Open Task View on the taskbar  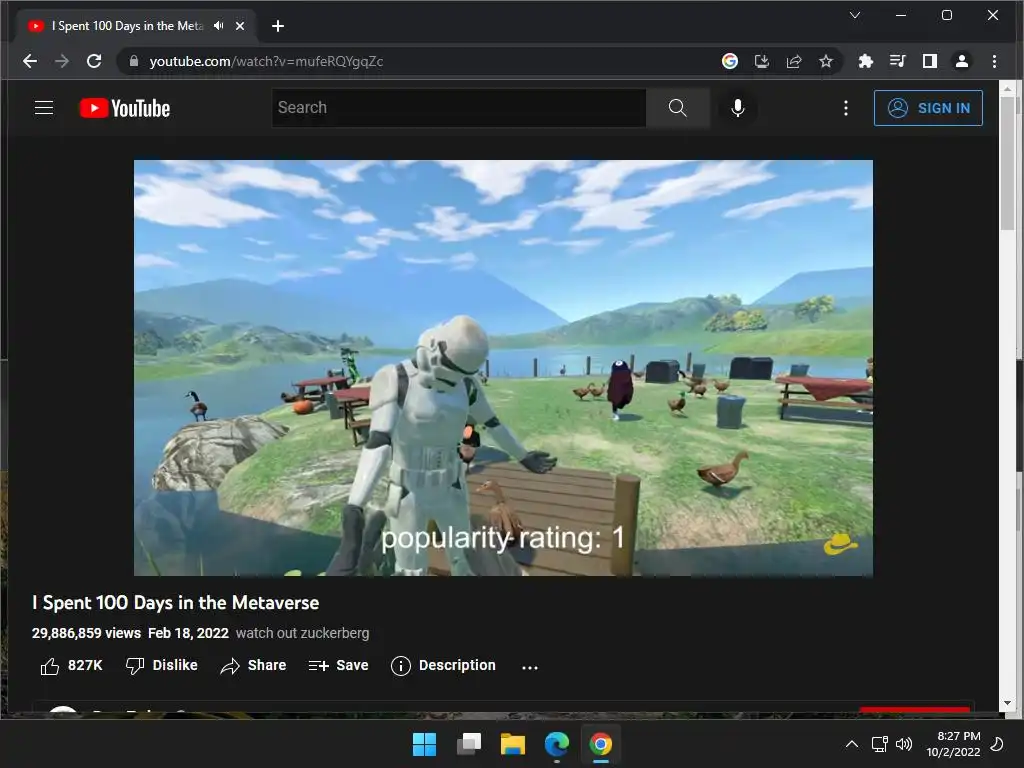tap(469, 744)
